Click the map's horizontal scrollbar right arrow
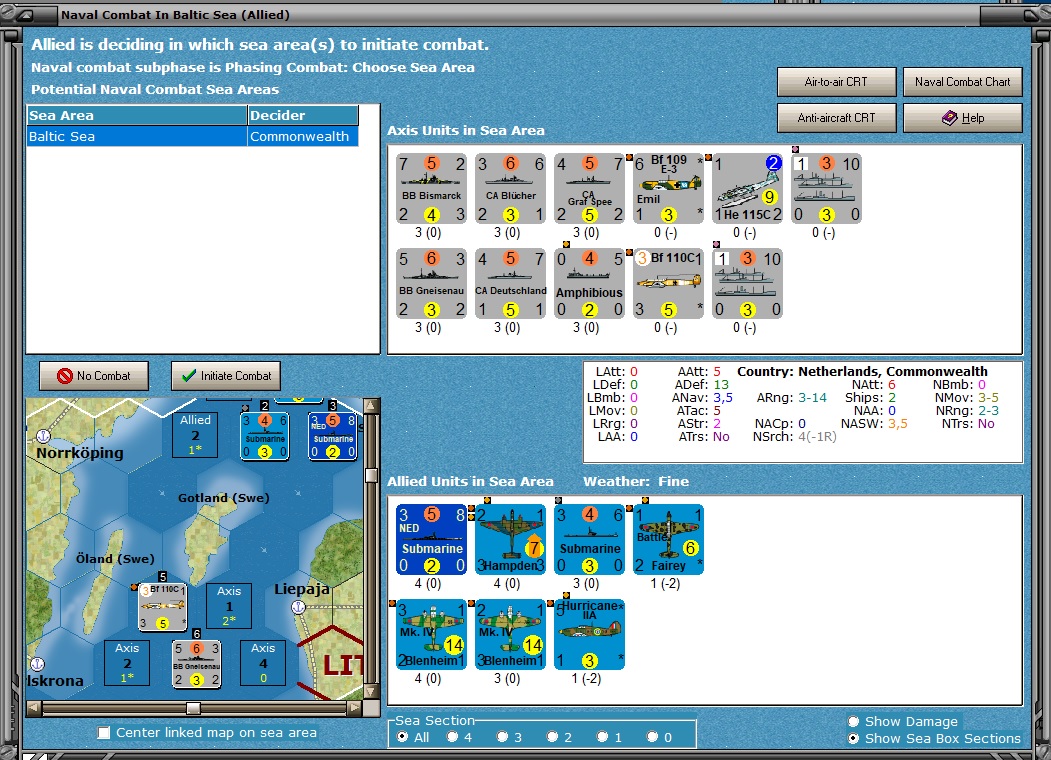 click(x=355, y=708)
